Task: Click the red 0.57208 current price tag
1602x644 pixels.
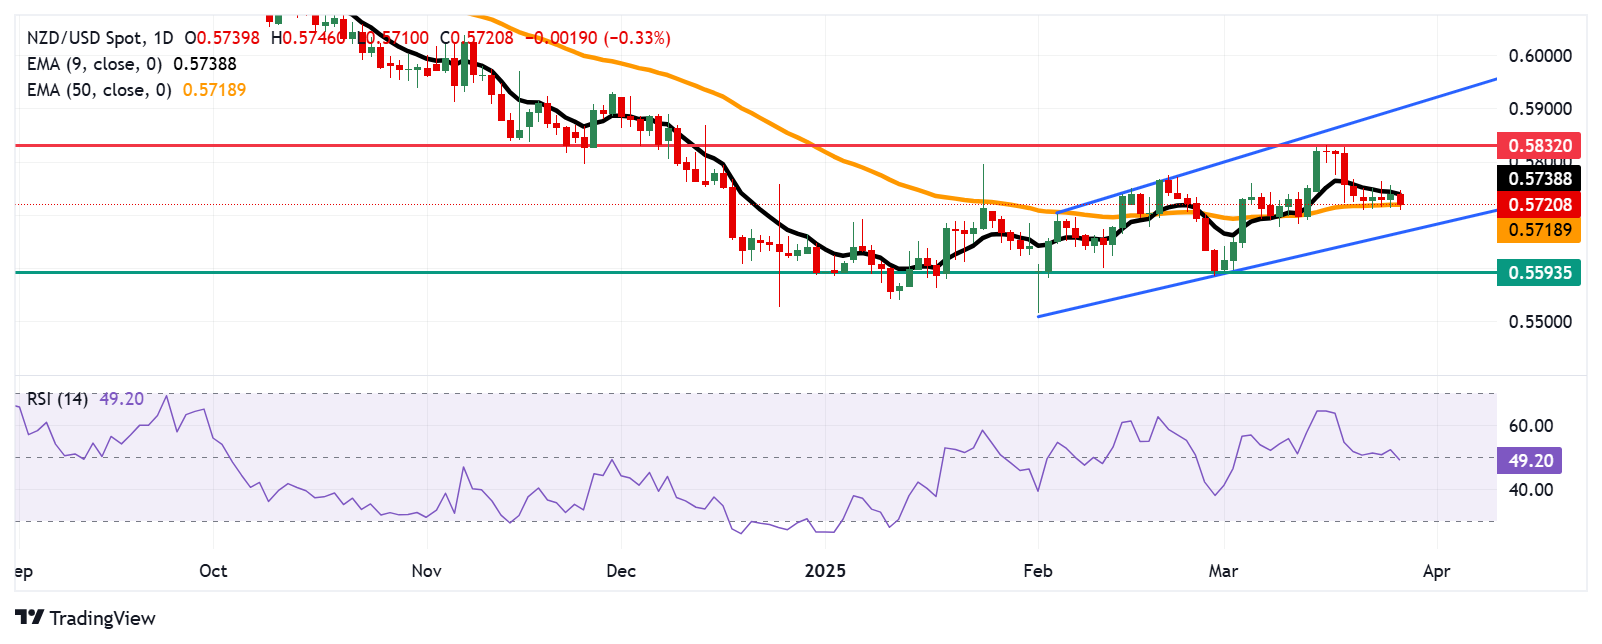Action: 1539,205
